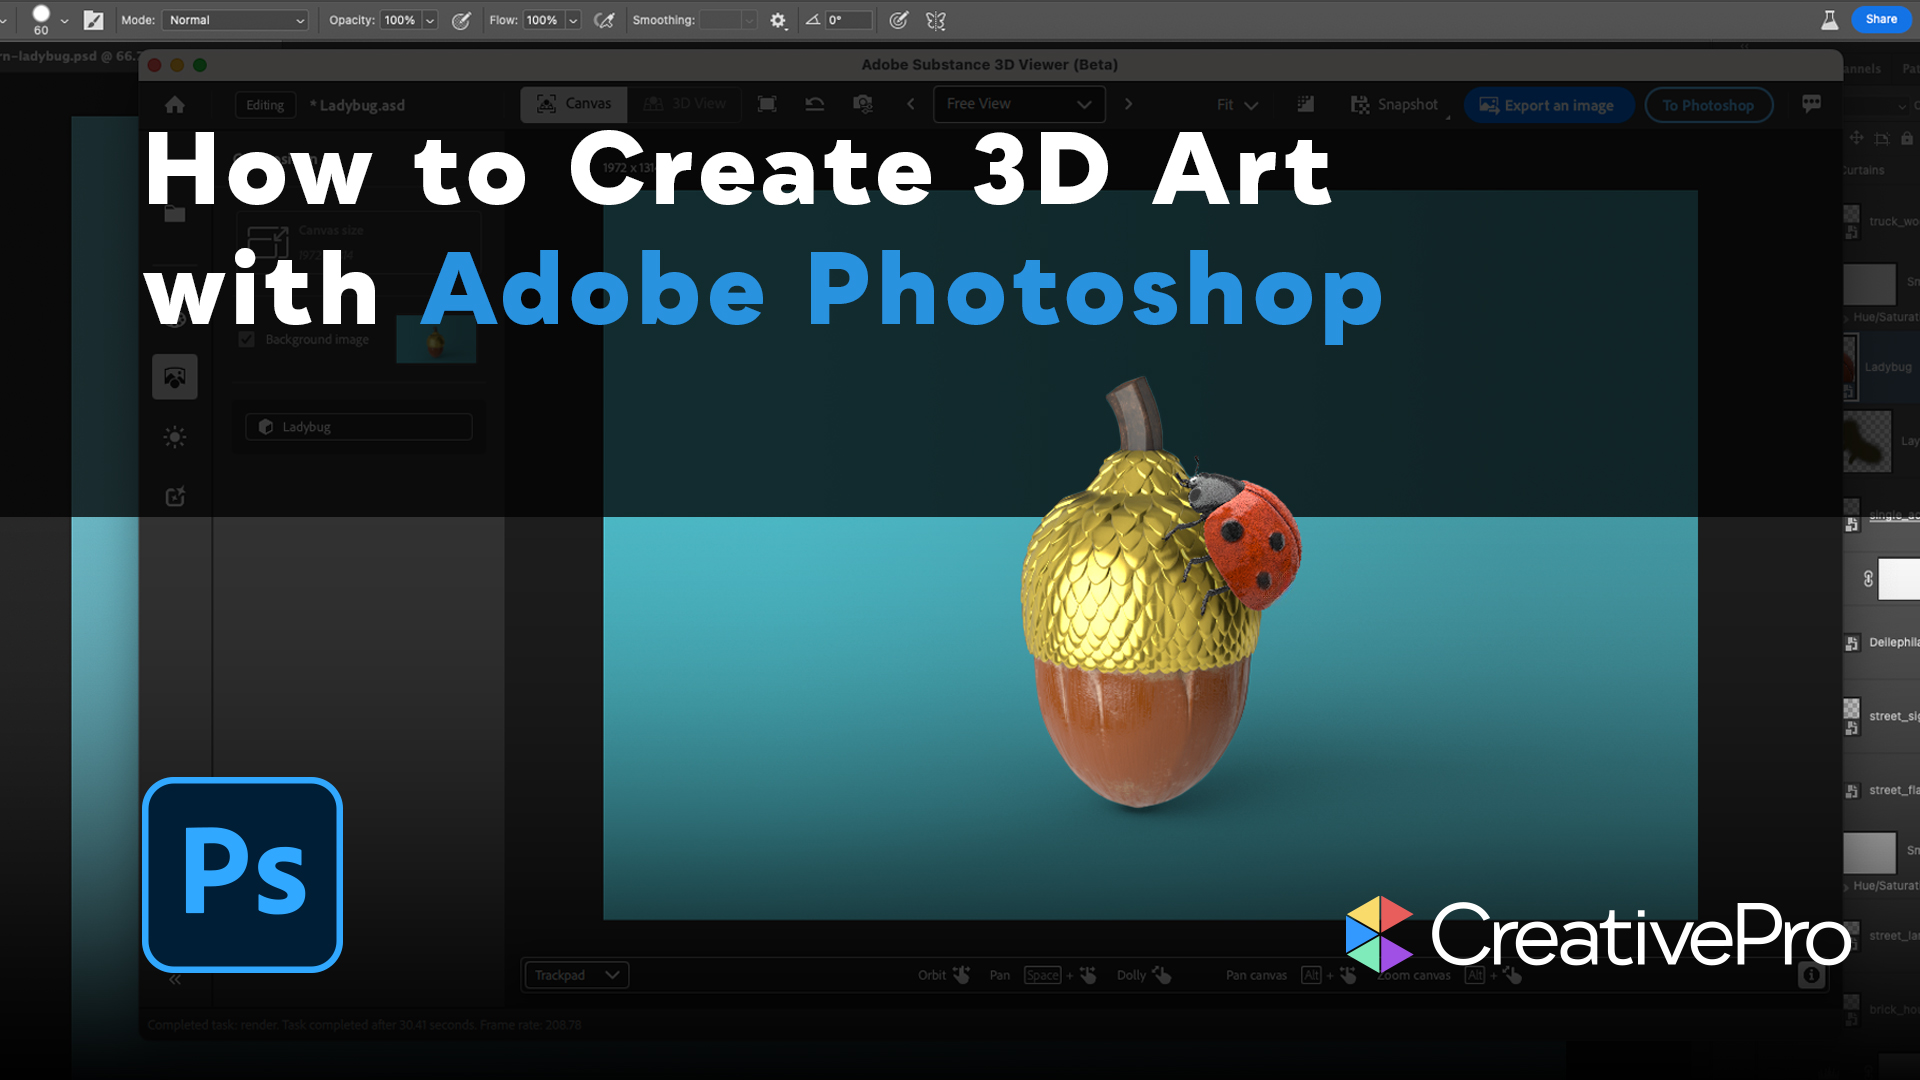Image resolution: width=1920 pixels, height=1080 pixels.
Task: Click the blue Share button
Action: [1881, 19]
